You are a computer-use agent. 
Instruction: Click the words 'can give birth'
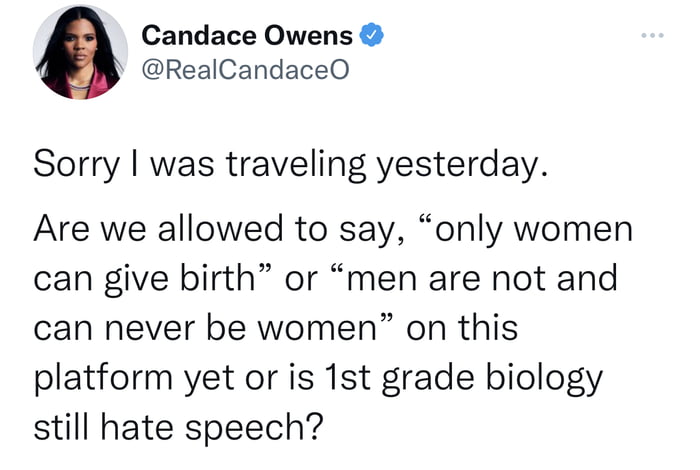(144, 279)
